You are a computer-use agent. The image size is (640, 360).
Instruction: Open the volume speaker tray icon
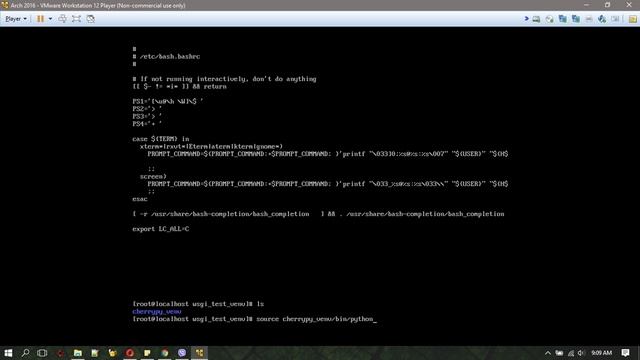(581, 353)
